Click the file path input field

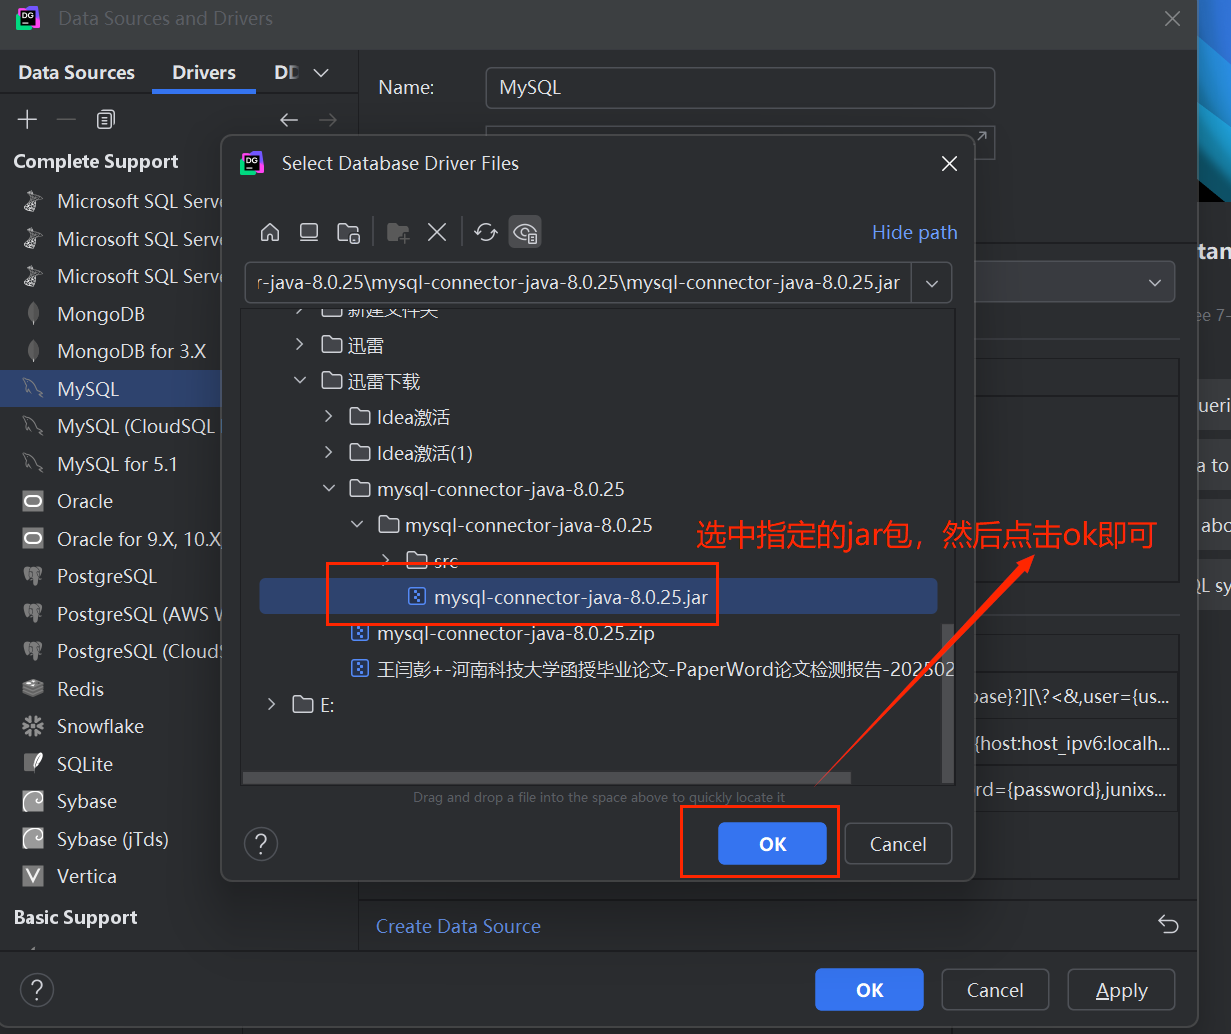coord(578,283)
